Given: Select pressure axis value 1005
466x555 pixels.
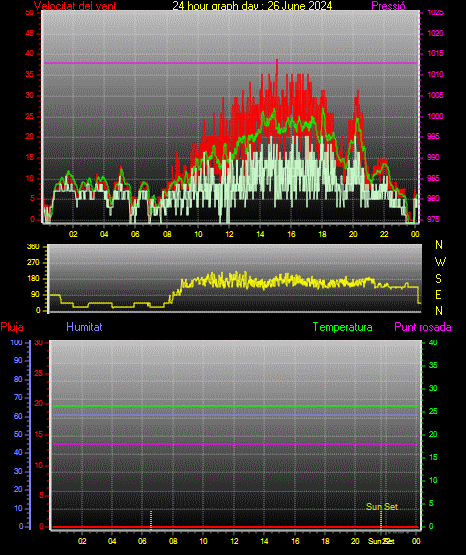Looking at the screenshot, I should 435,95.
